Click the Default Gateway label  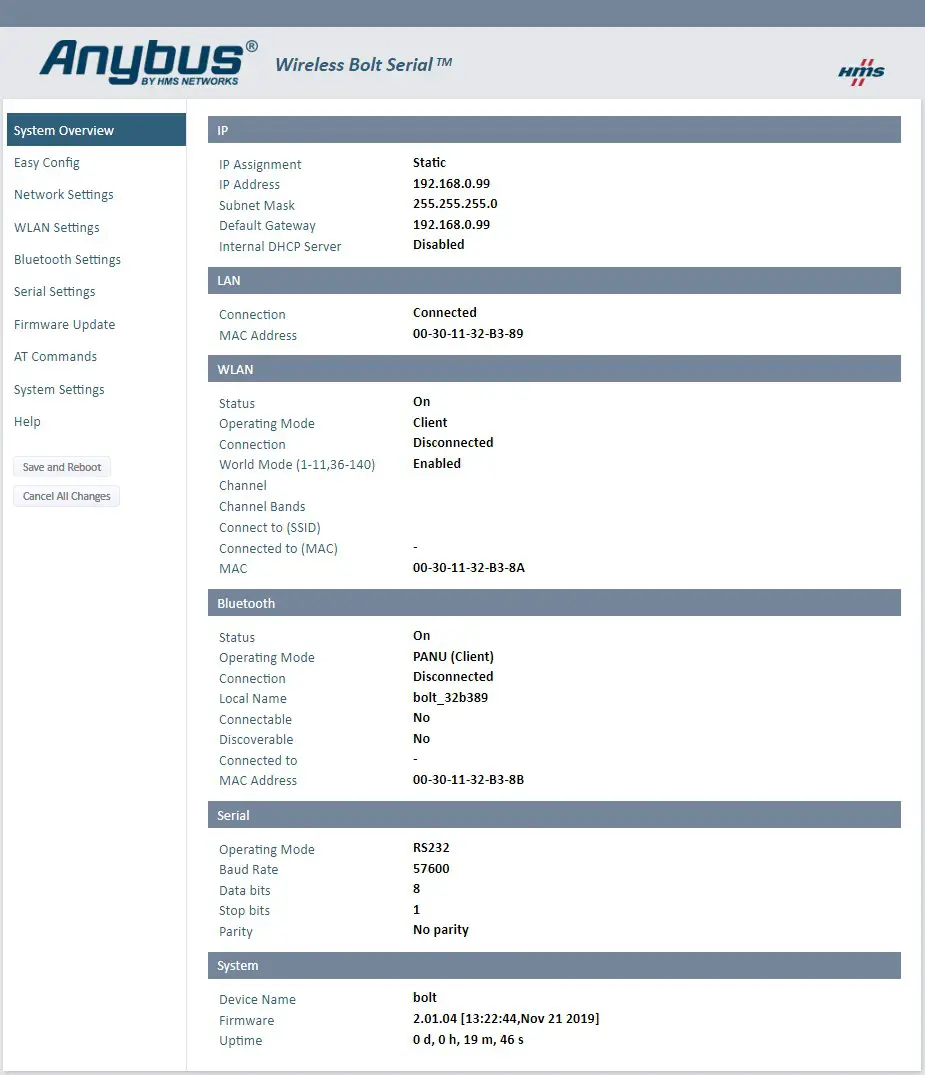tap(267, 226)
